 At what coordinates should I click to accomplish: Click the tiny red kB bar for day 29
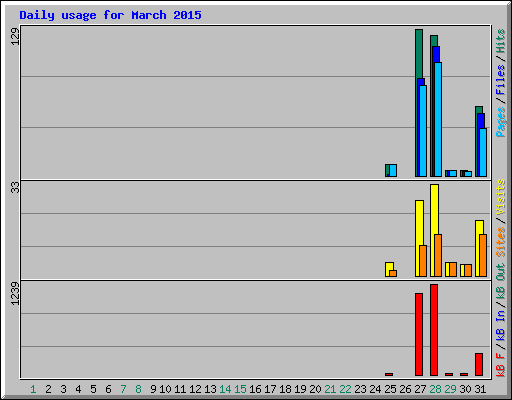[449, 375]
